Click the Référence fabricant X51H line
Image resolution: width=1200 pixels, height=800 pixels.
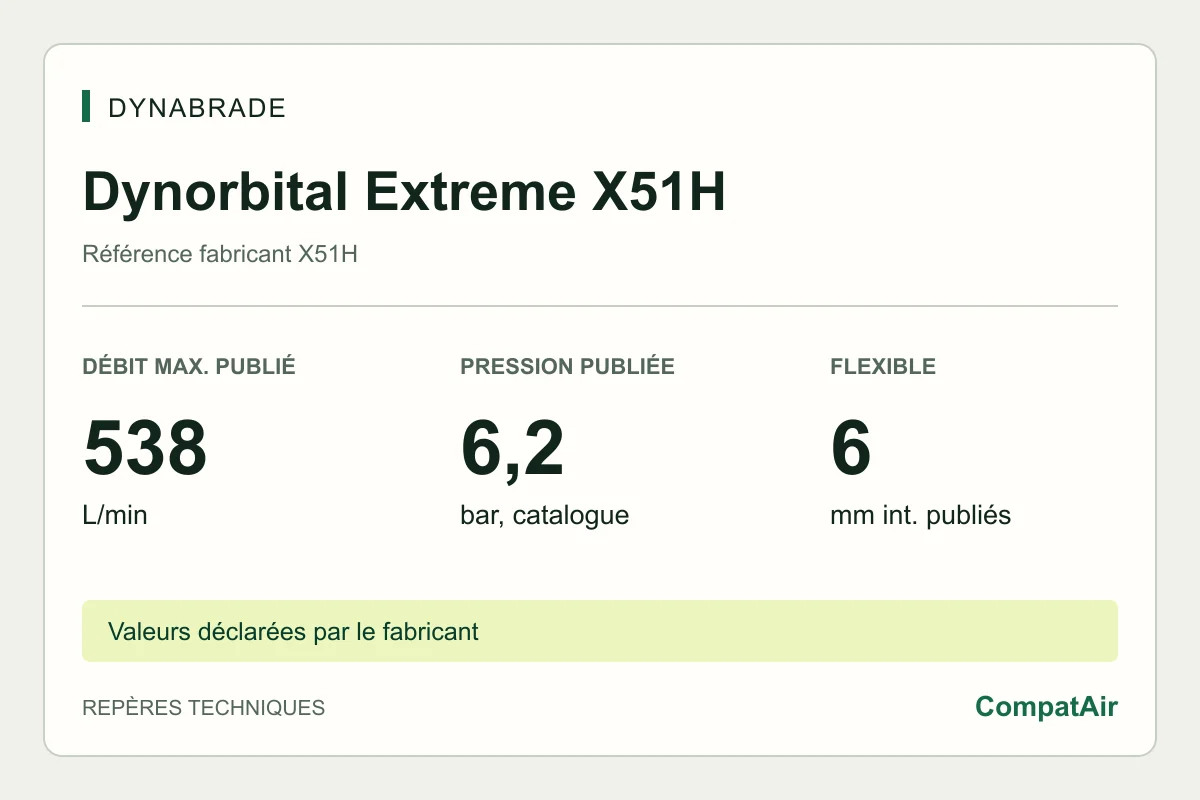coord(220,254)
